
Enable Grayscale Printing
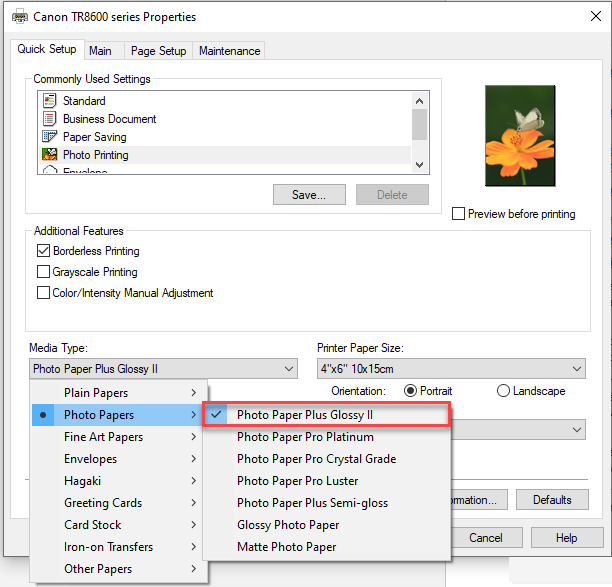tap(43, 272)
